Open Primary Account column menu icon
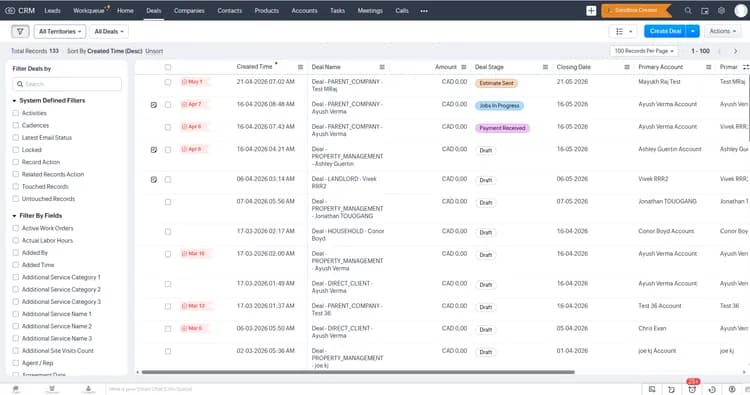The width and height of the screenshot is (750, 395). (708, 67)
